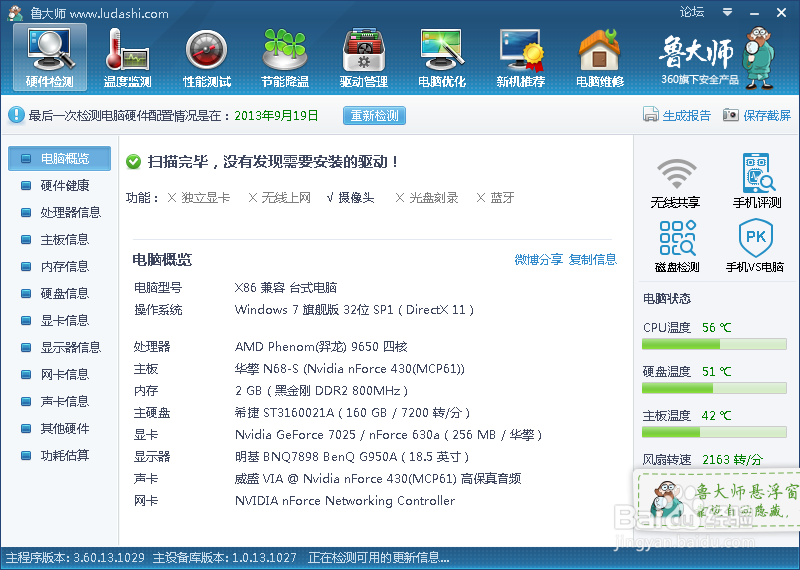Image resolution: width=800 pixels, height=570 pixels.
Task: Click the 保存截屏 camera icon
Action: pyautogui.click(x=731, y=115)
